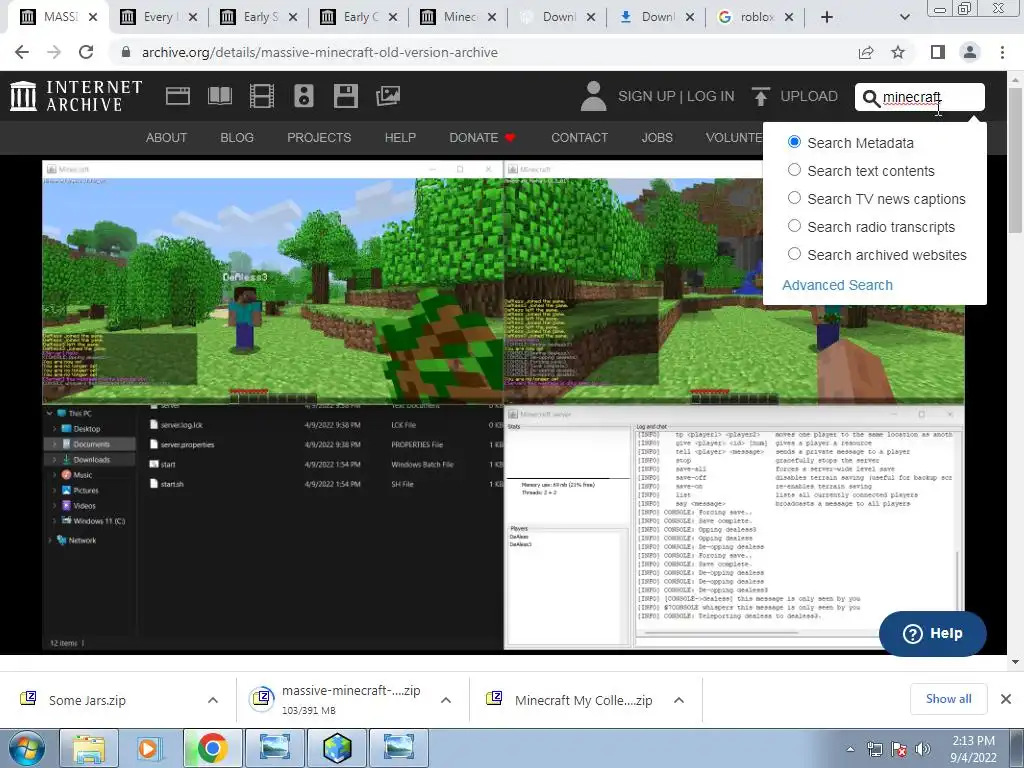The width and height of the screenshot is (1024, 768).
Task: Close the downloads bar
Action: coord(1006,699)
